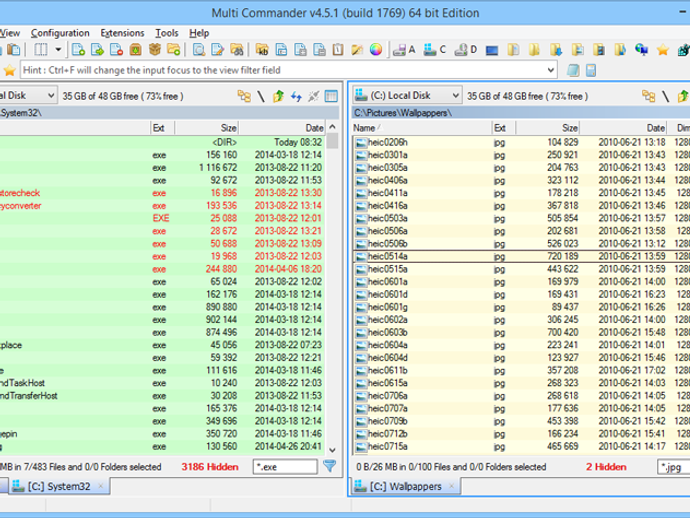Click the star icon left of the command line
Viewport: 690px width, 518px height.
click(x=8, y=70)
